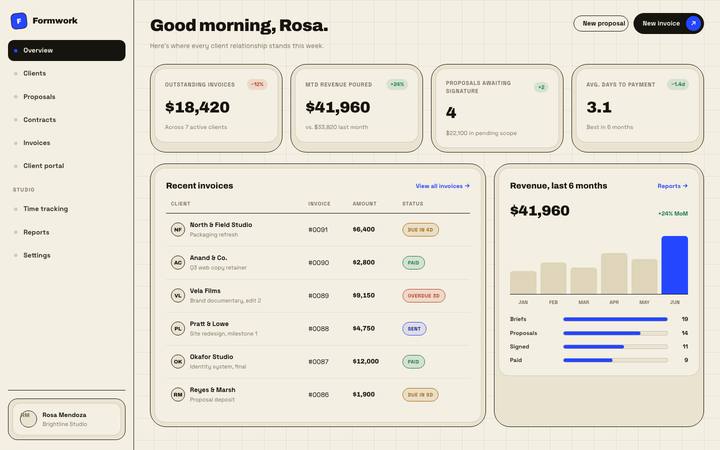Open the PL avatar for Pratt & Lowe
Screen dimensions: 720x450
point(178,328)
